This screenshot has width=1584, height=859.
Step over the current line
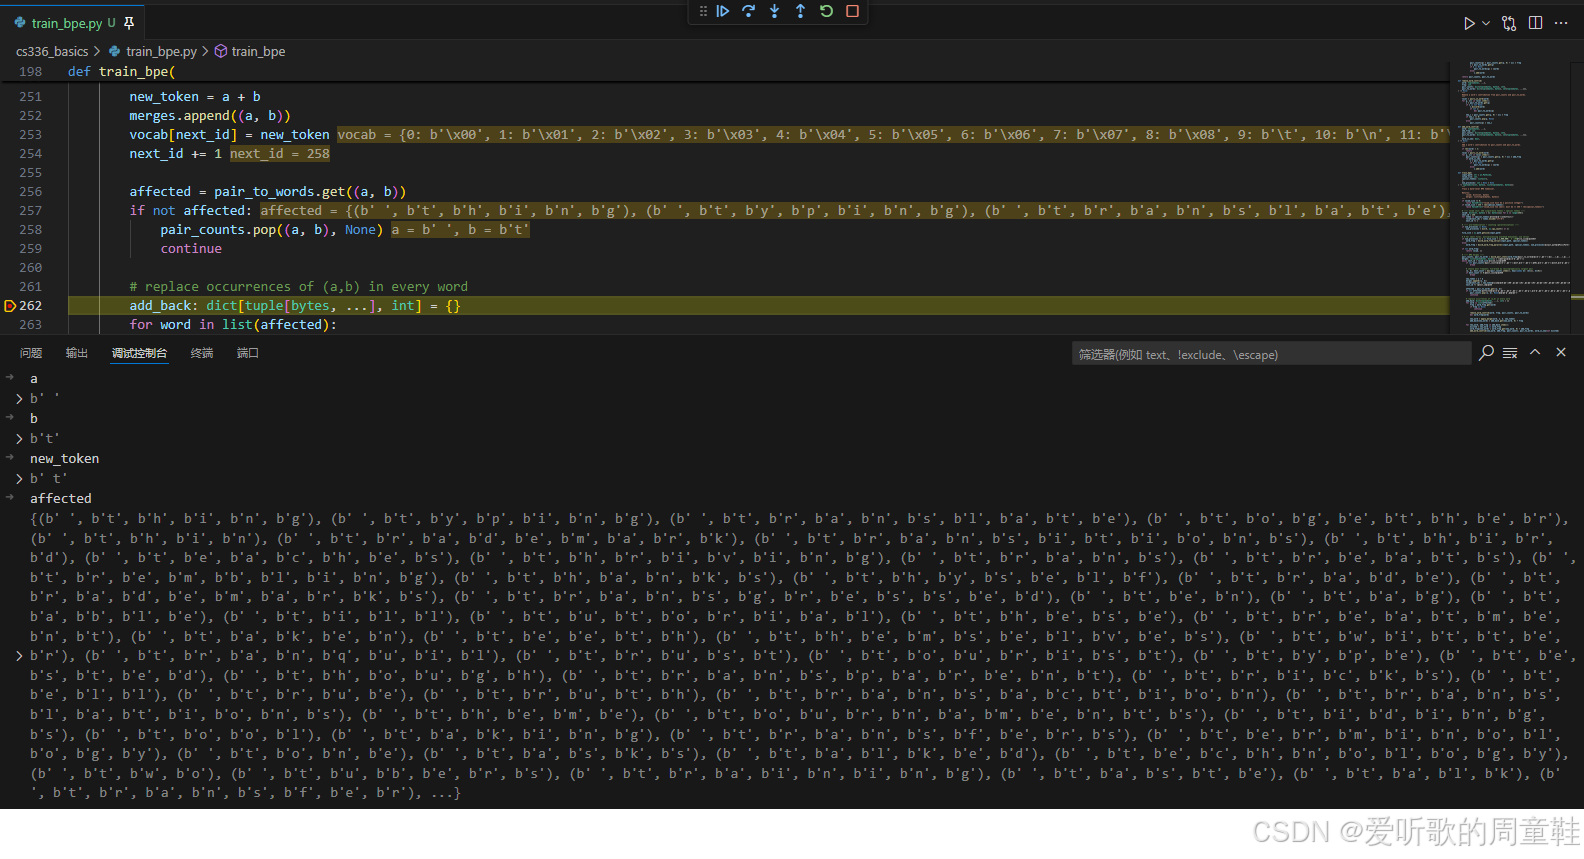[x=749, y=11]
